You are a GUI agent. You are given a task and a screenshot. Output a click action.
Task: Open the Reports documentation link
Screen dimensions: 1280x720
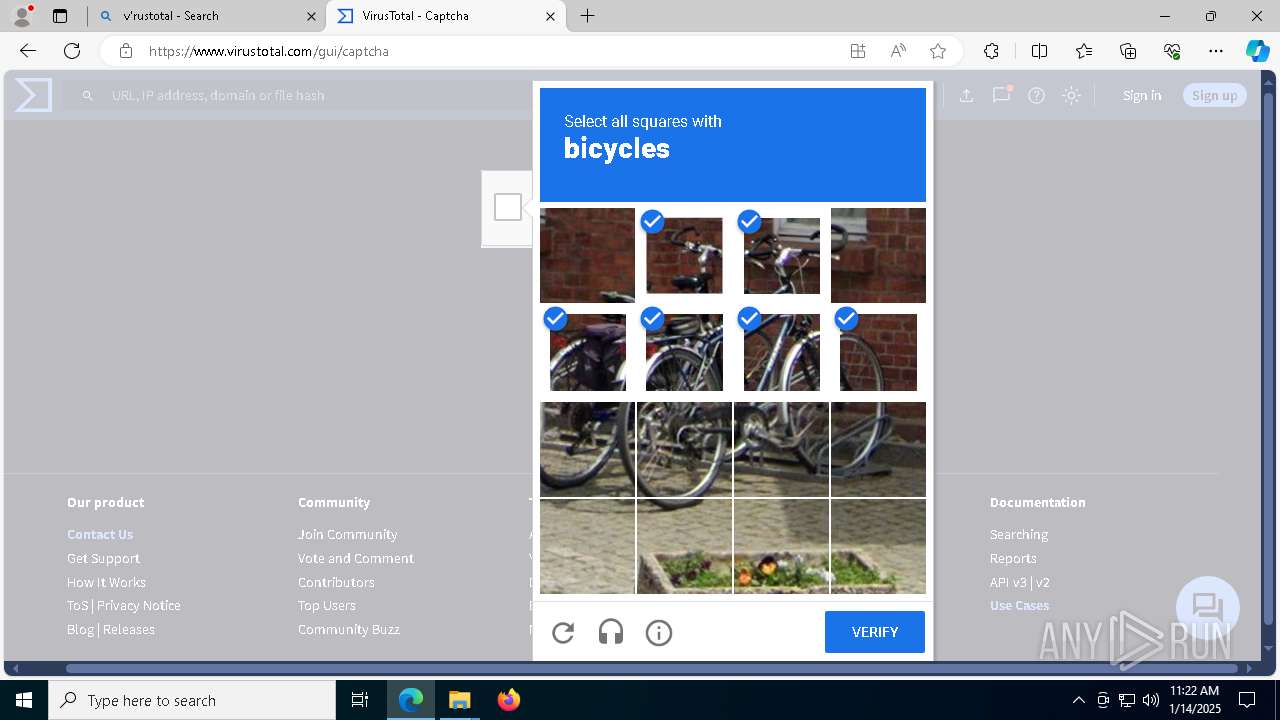1013,558
